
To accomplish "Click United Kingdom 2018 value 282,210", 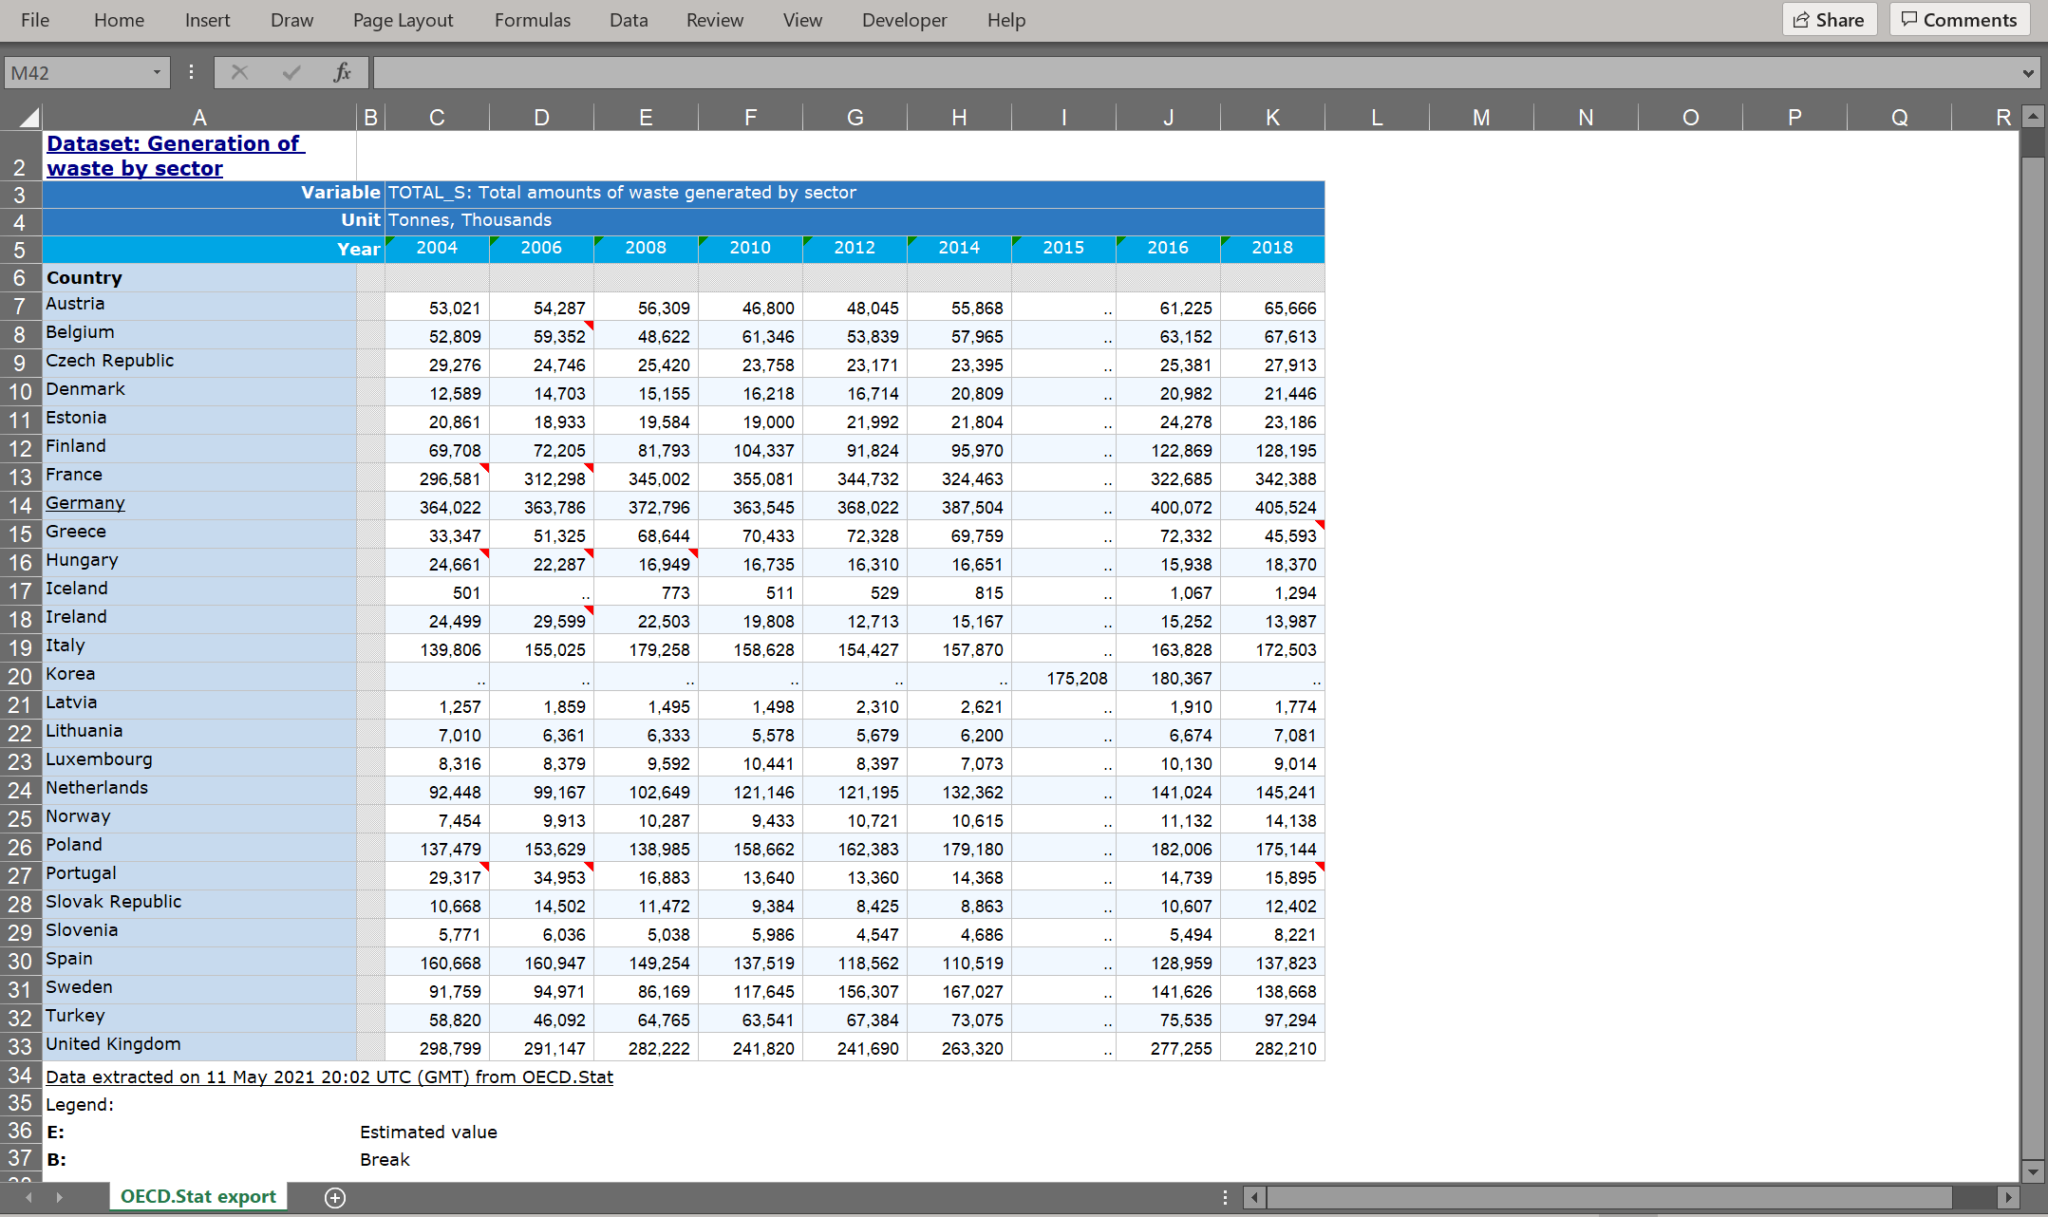I will tap(1272, 1048).
